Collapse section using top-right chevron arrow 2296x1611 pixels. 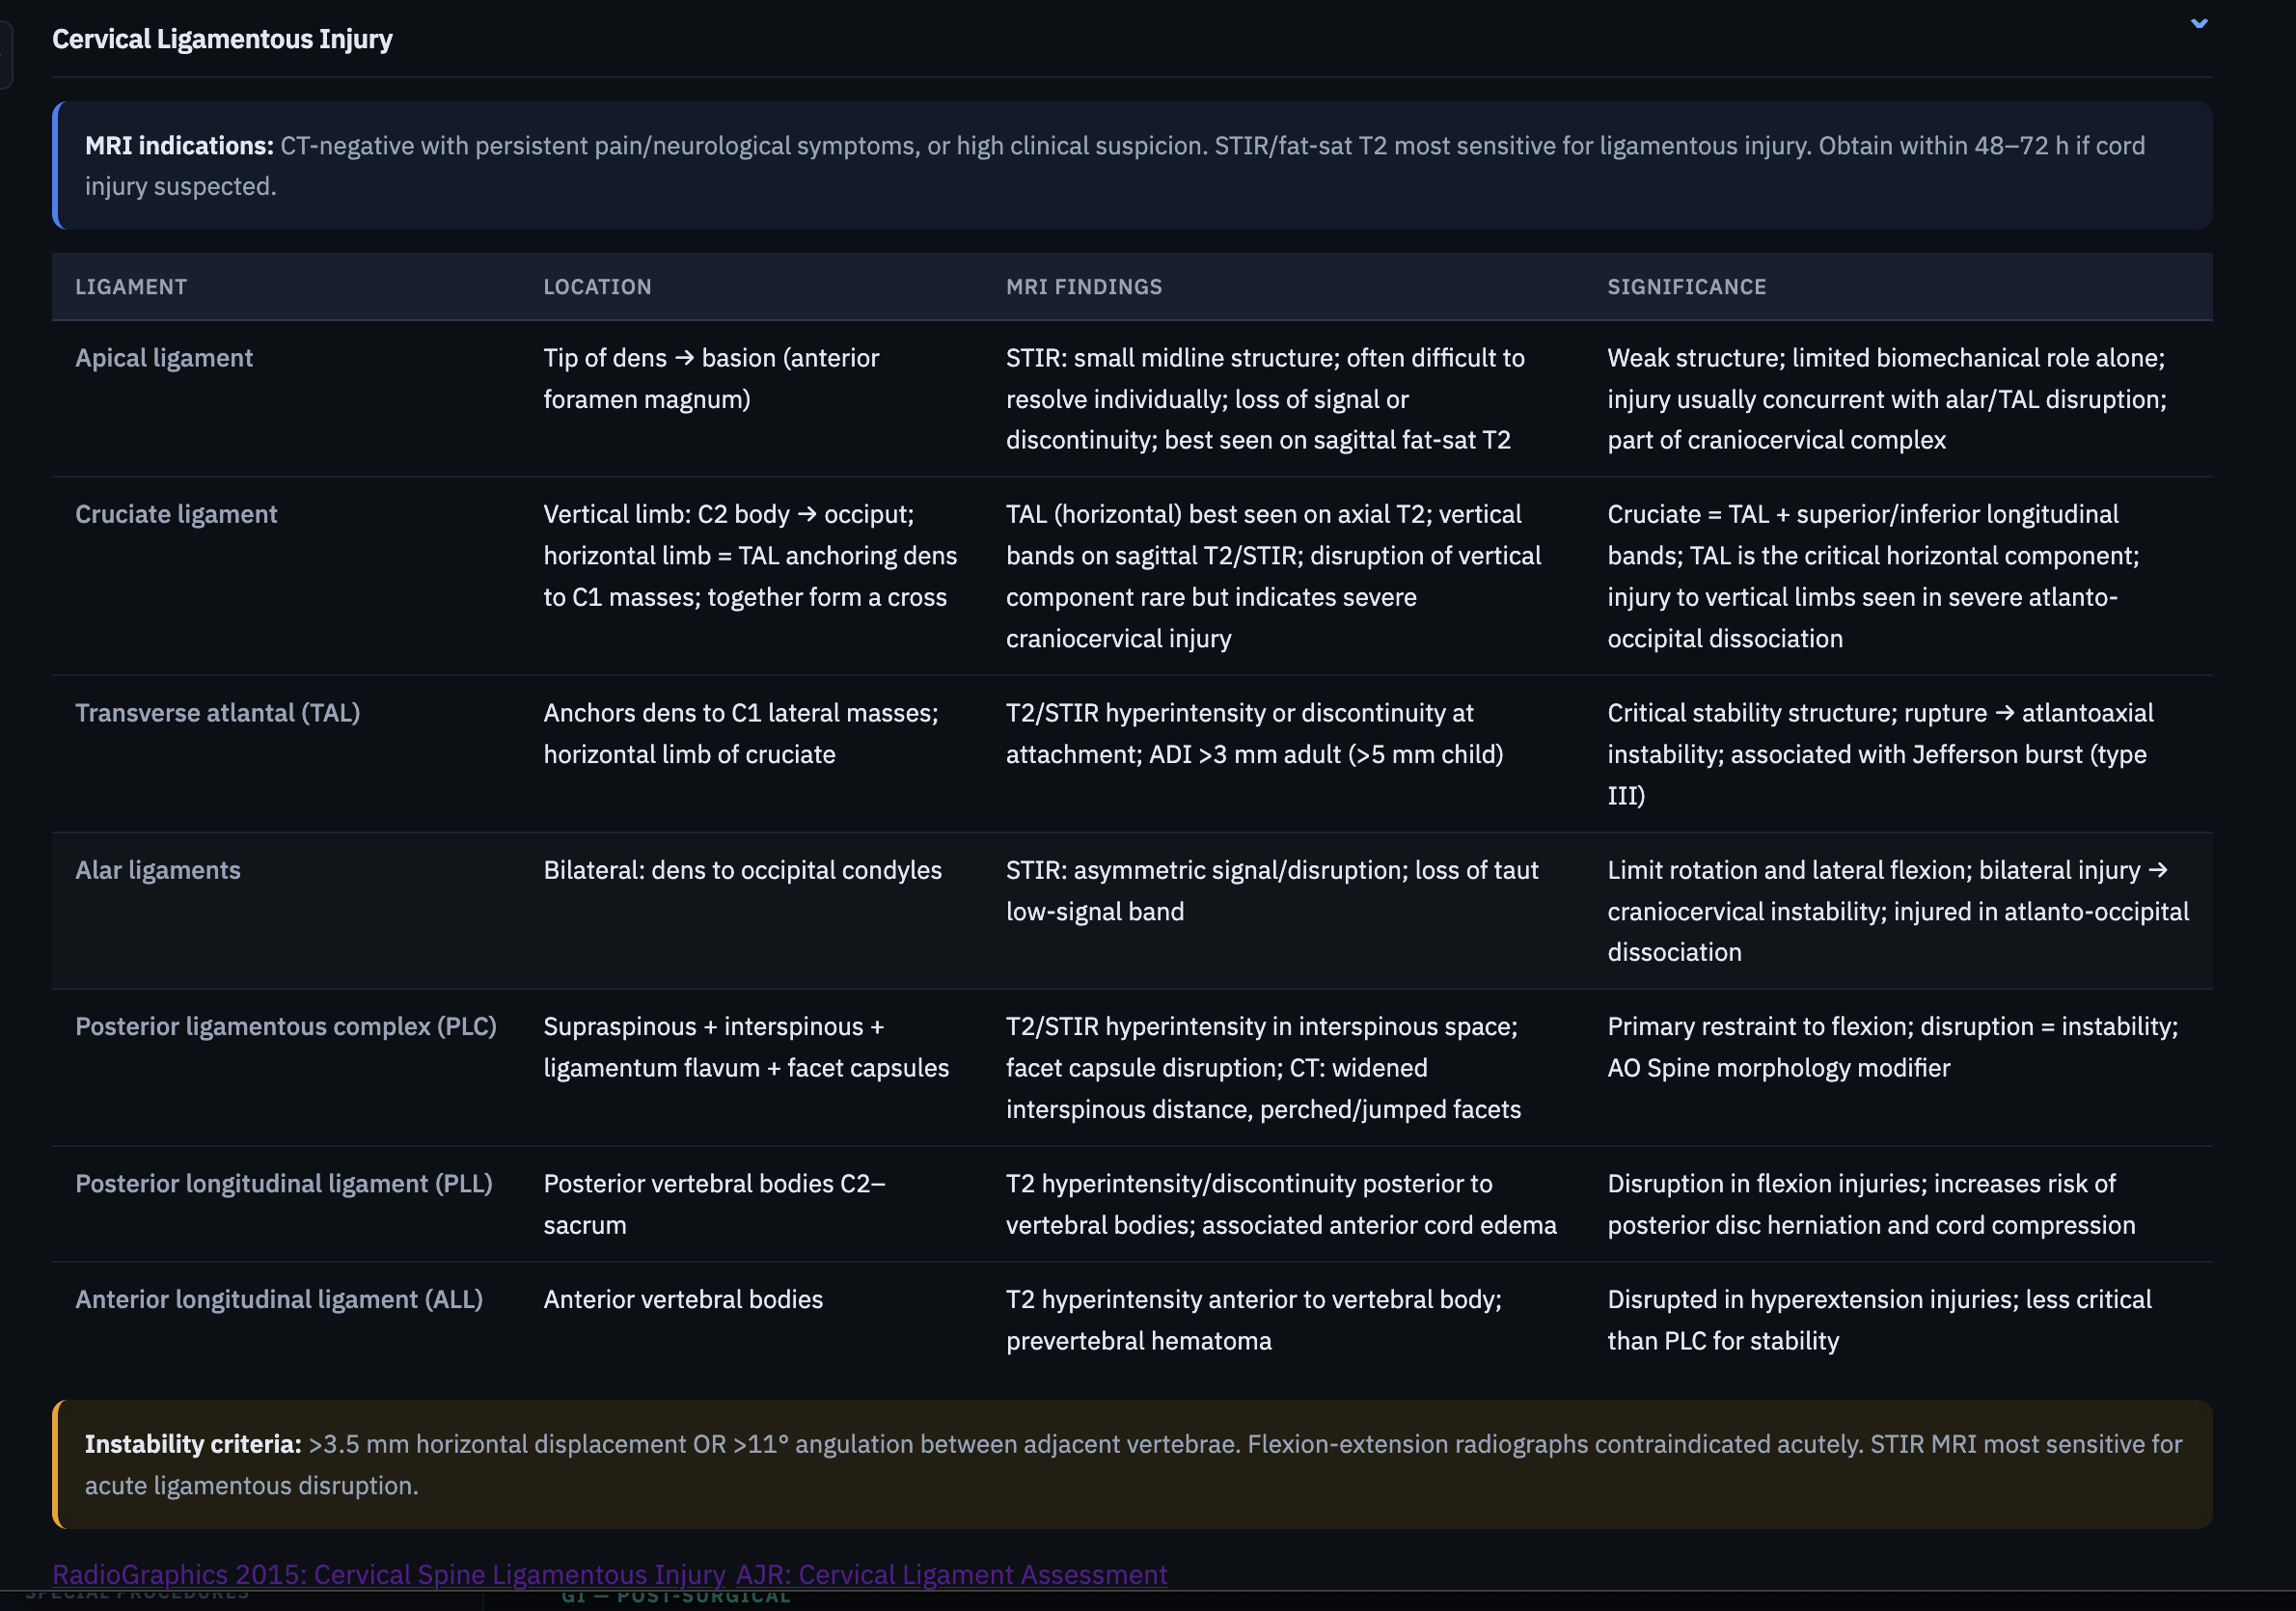click(2198, 23)
